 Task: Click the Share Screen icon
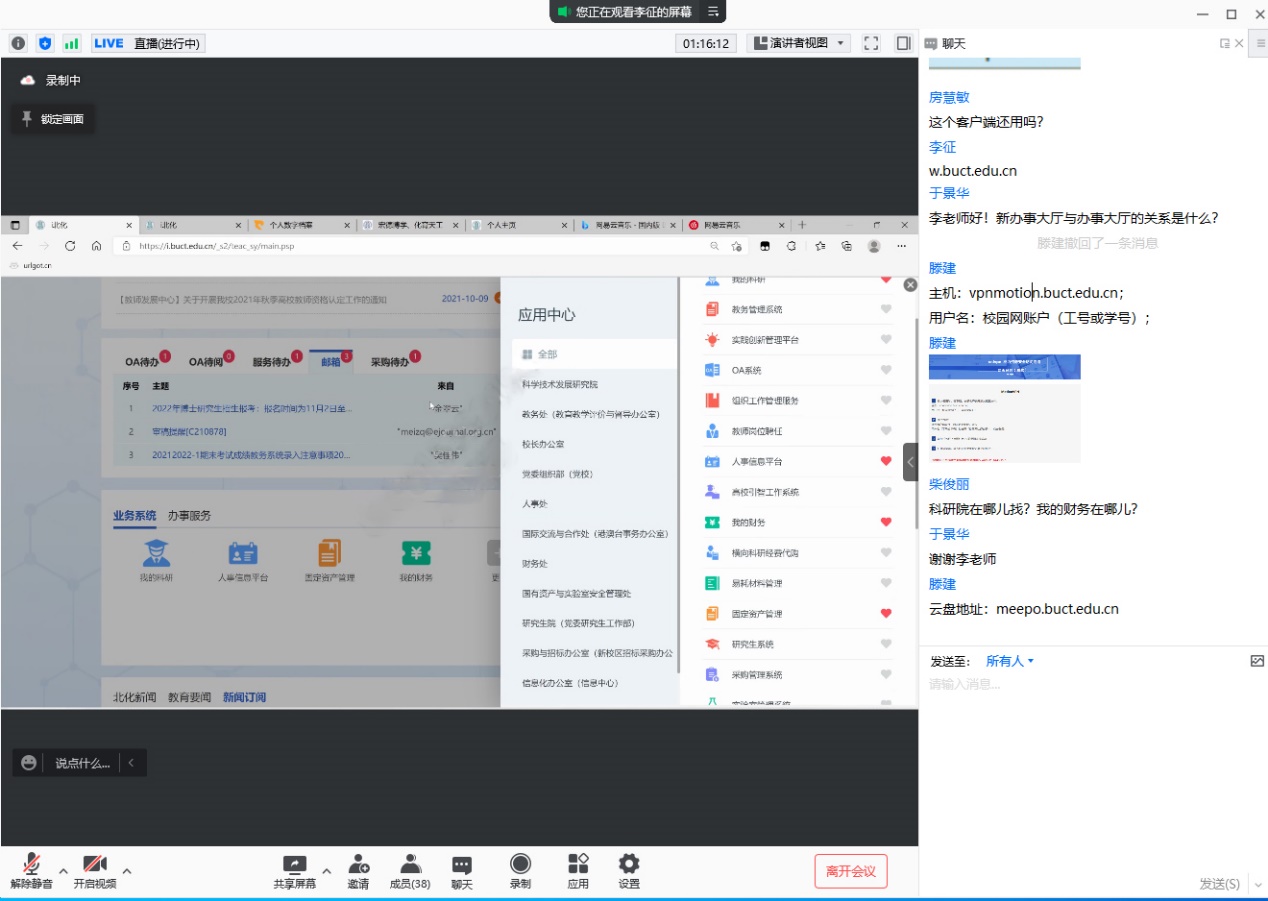[x=294, y=870]
